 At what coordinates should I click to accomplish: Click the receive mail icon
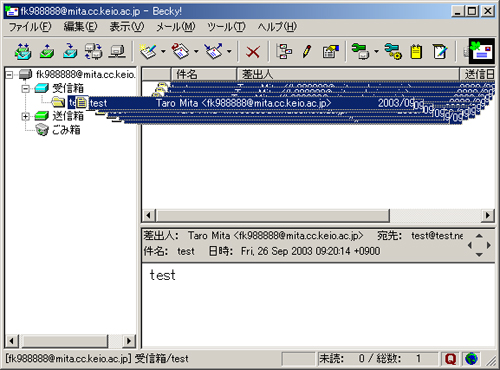[x=70, y=51]
